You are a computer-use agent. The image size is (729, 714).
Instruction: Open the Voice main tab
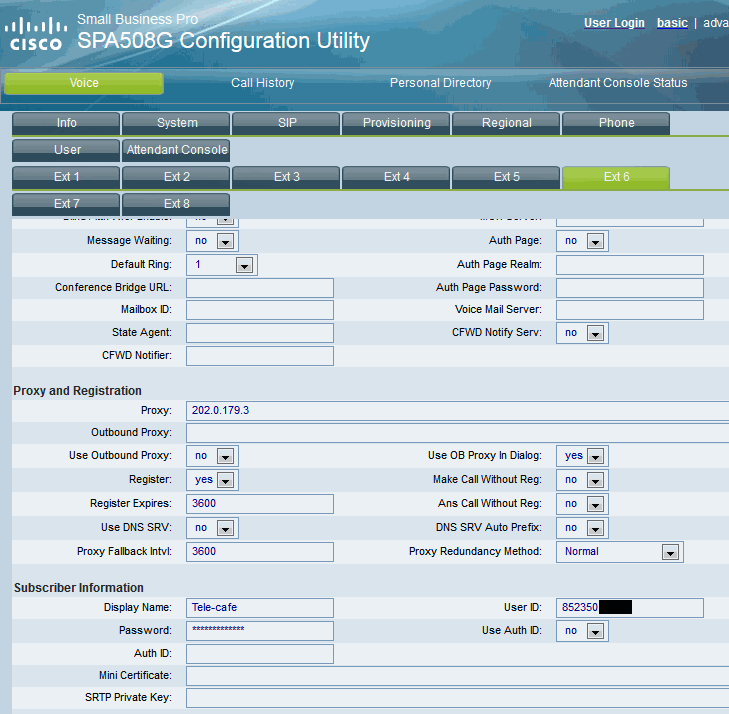(x=84, y=83)
